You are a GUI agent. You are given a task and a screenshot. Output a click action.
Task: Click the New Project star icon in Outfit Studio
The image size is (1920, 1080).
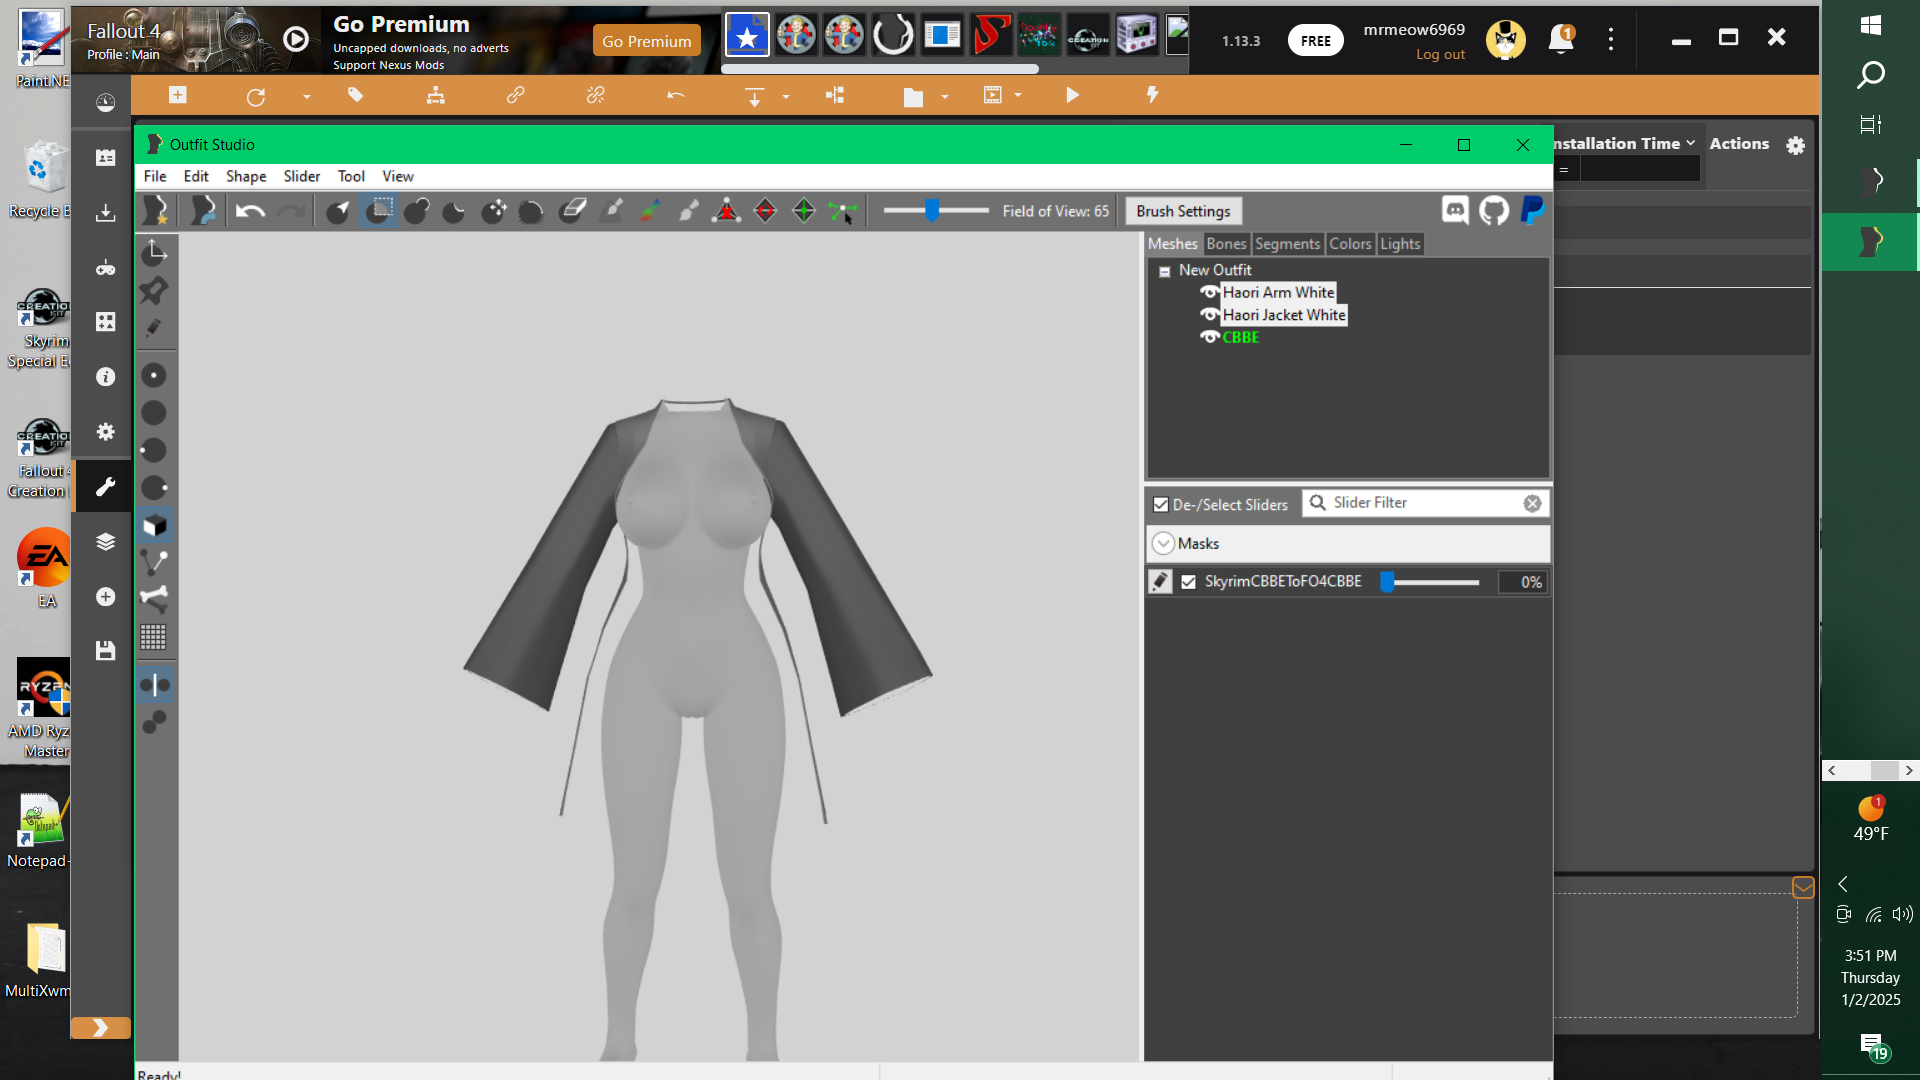tap(156, 211)
